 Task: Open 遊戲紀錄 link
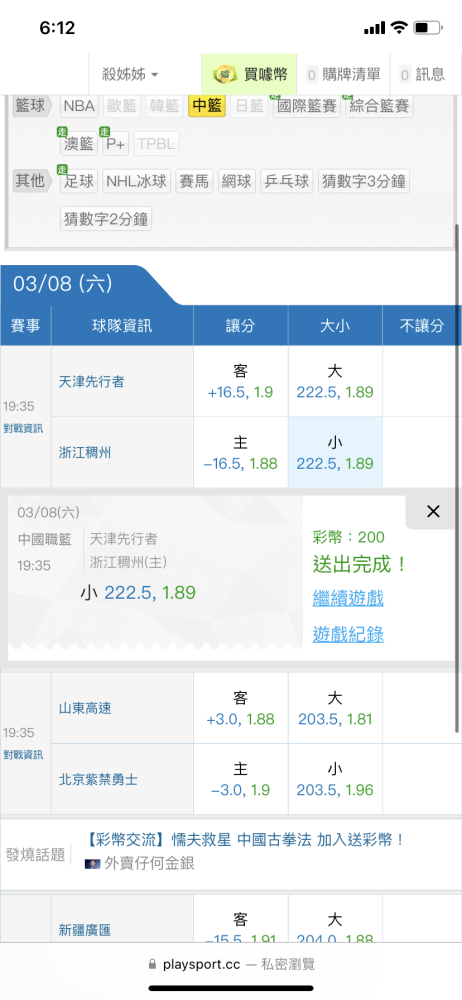pyautogui.click(x=348, y=635)
